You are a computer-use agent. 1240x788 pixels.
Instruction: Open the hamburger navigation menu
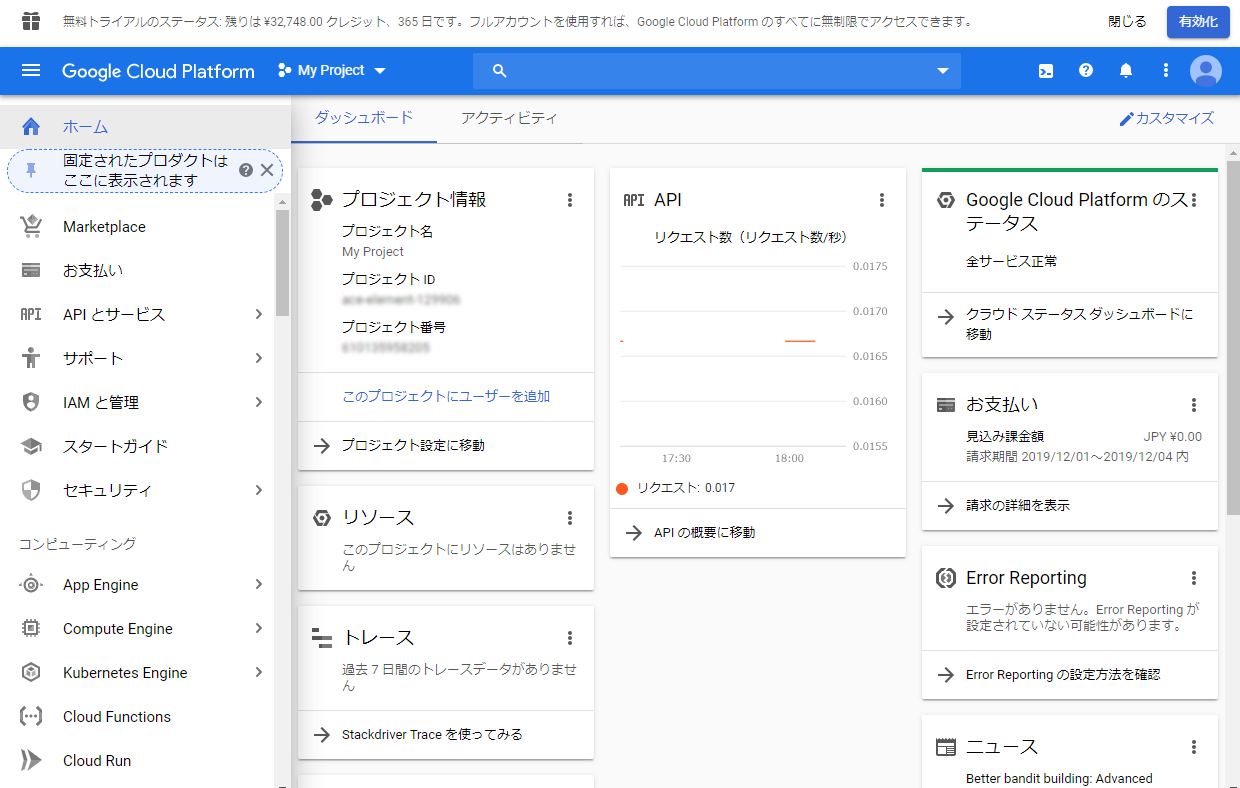(31, 71)
